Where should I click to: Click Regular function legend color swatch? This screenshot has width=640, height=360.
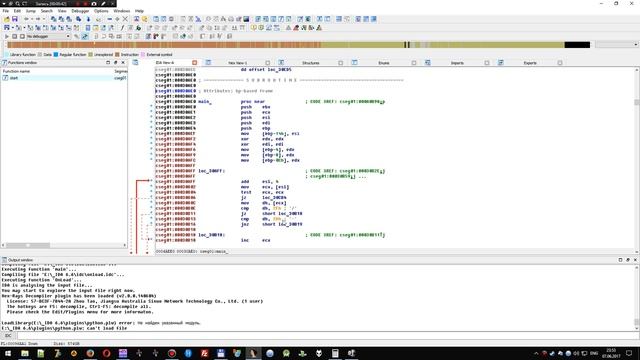56,54
